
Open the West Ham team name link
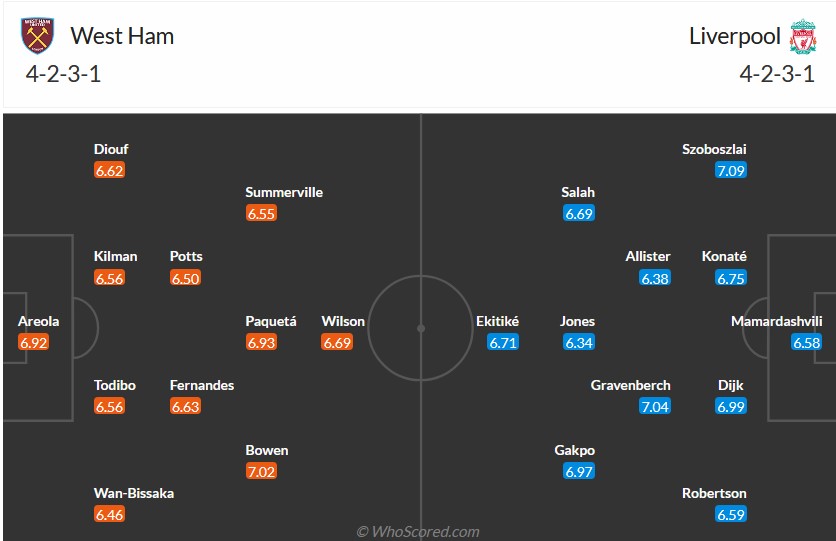[x=122, y=36]
